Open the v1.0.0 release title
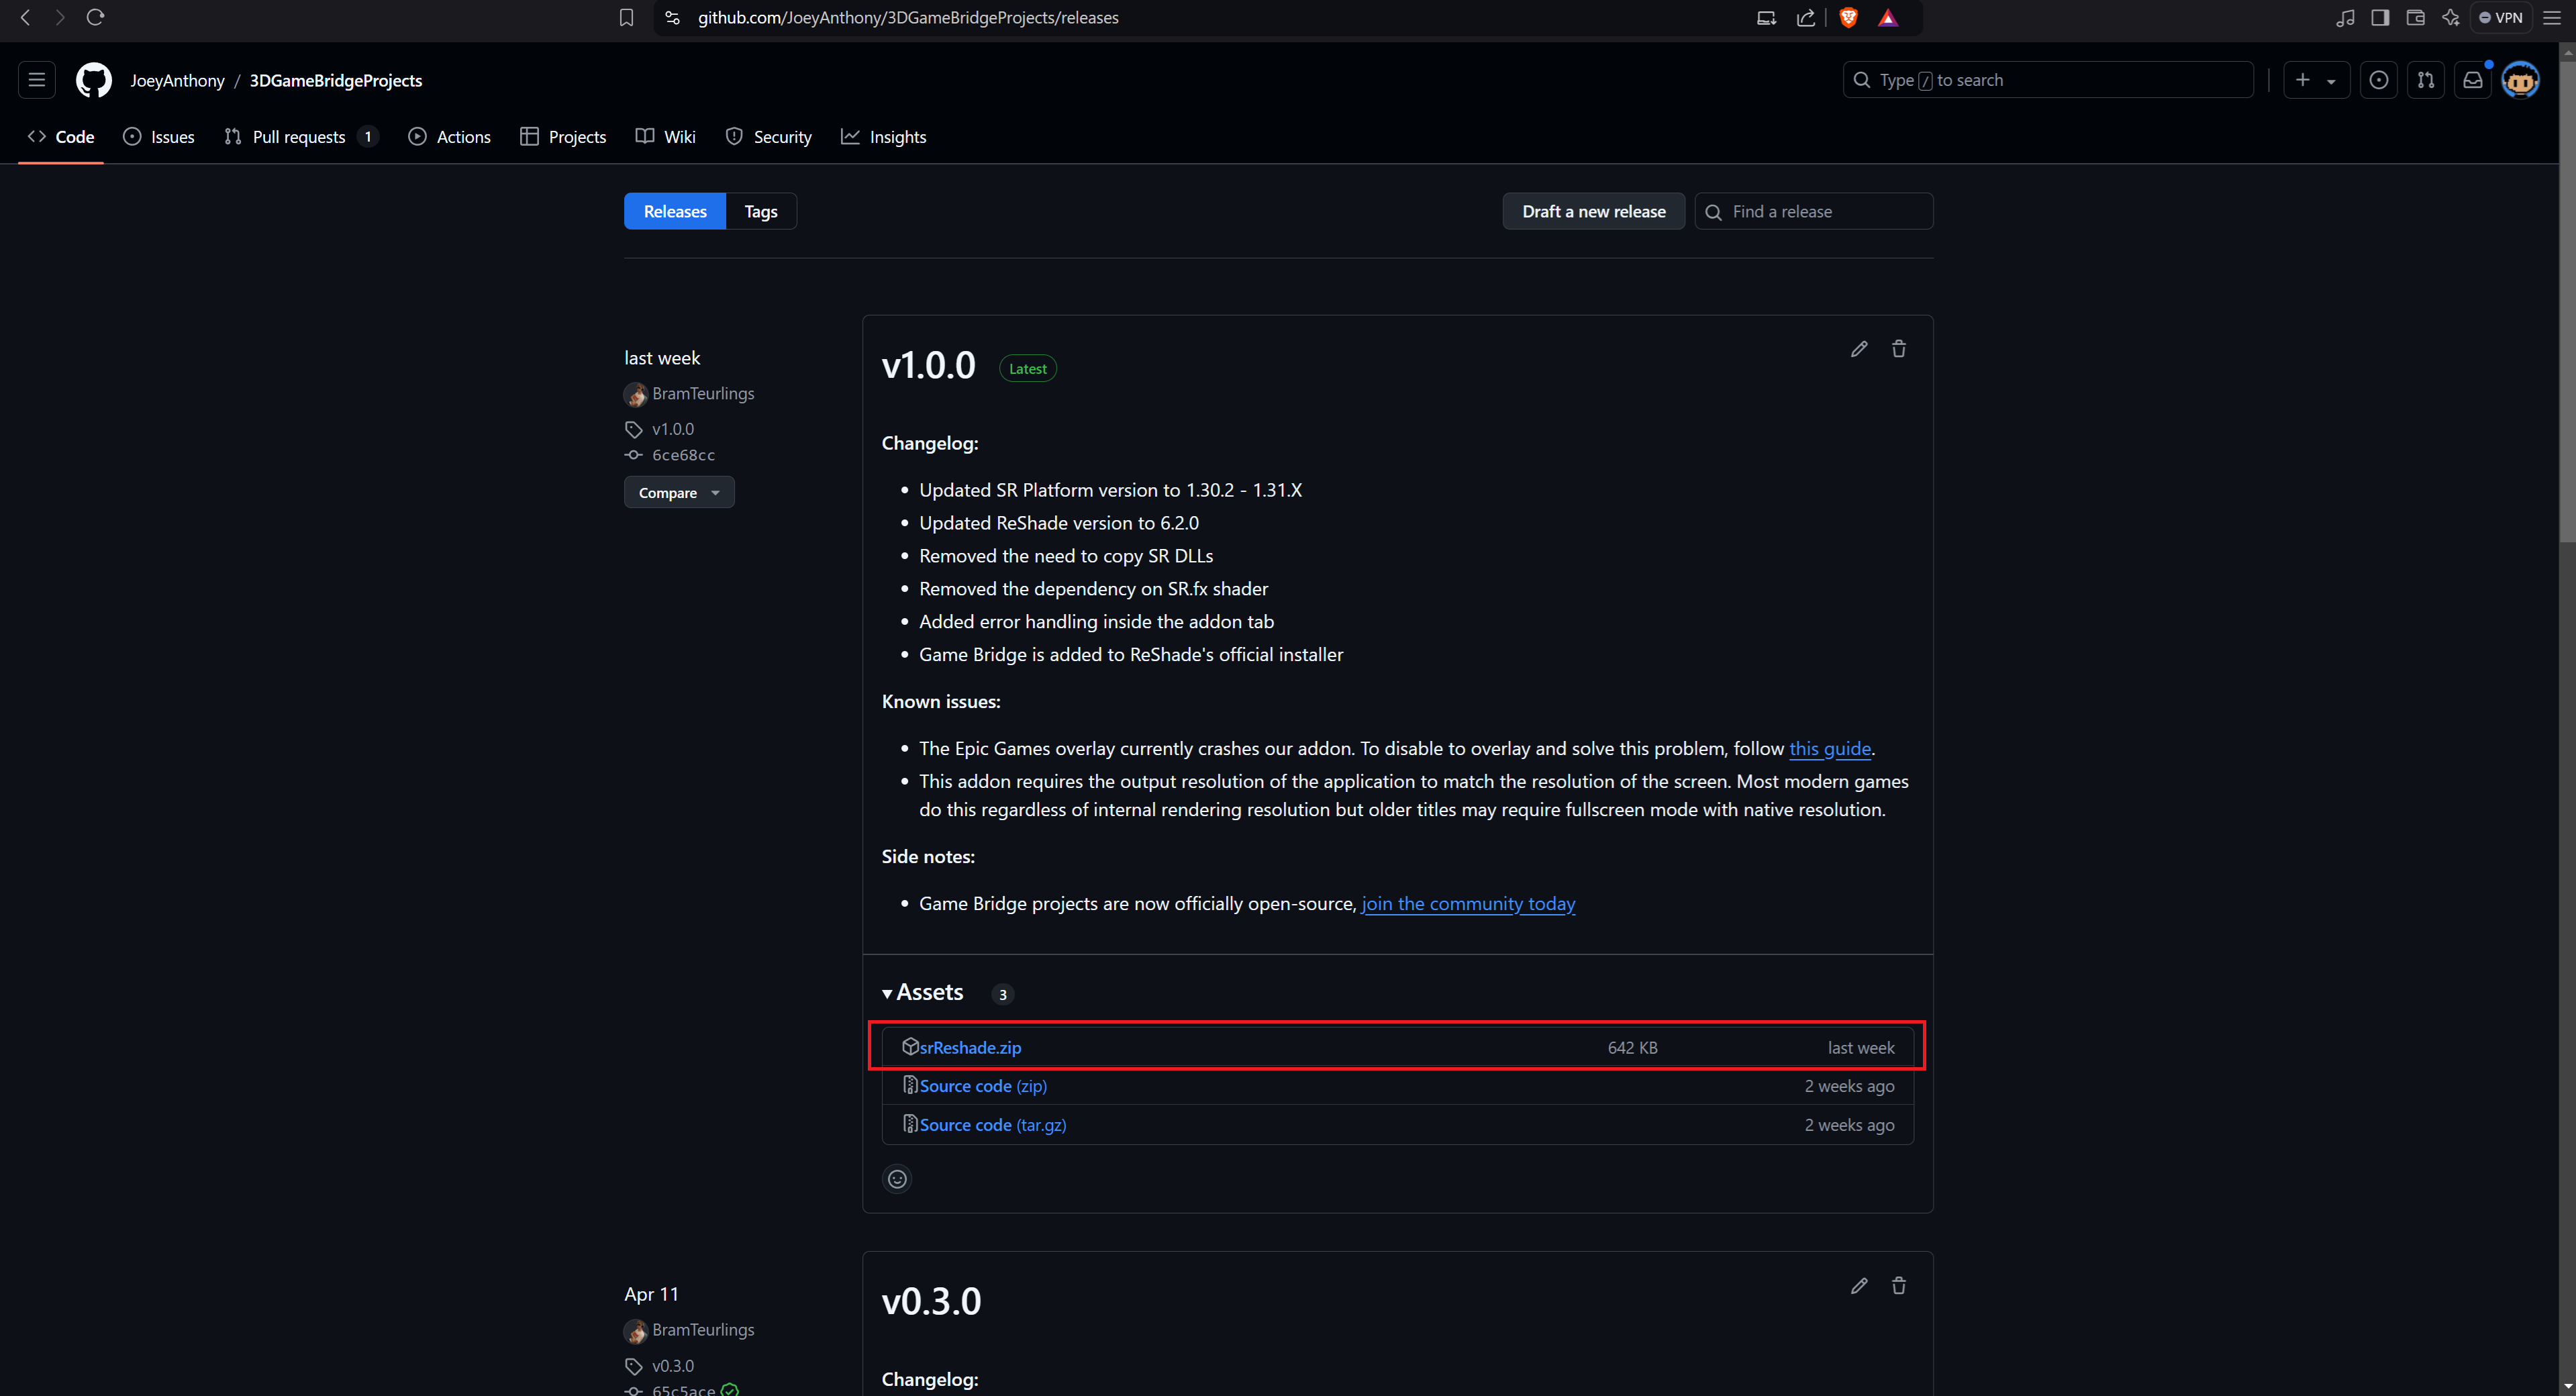This screenshot has width=2576, height=1396. pyautogui.click(x=928, y=365)
